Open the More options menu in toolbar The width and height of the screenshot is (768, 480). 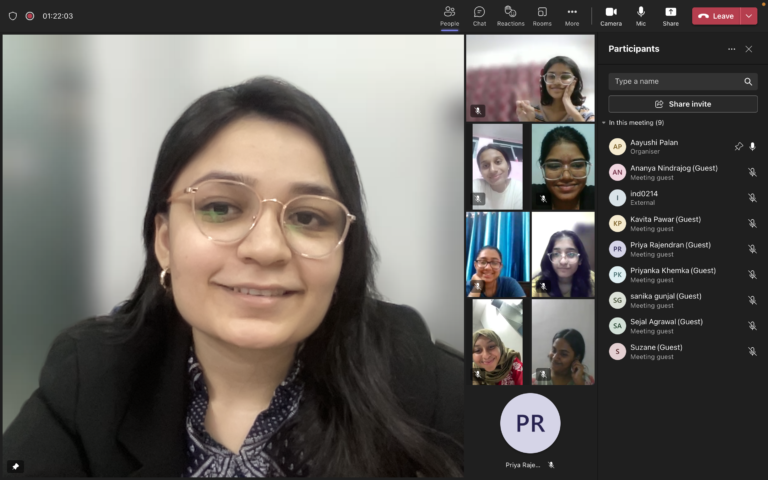pyautogui.click(x=572, y=15)
